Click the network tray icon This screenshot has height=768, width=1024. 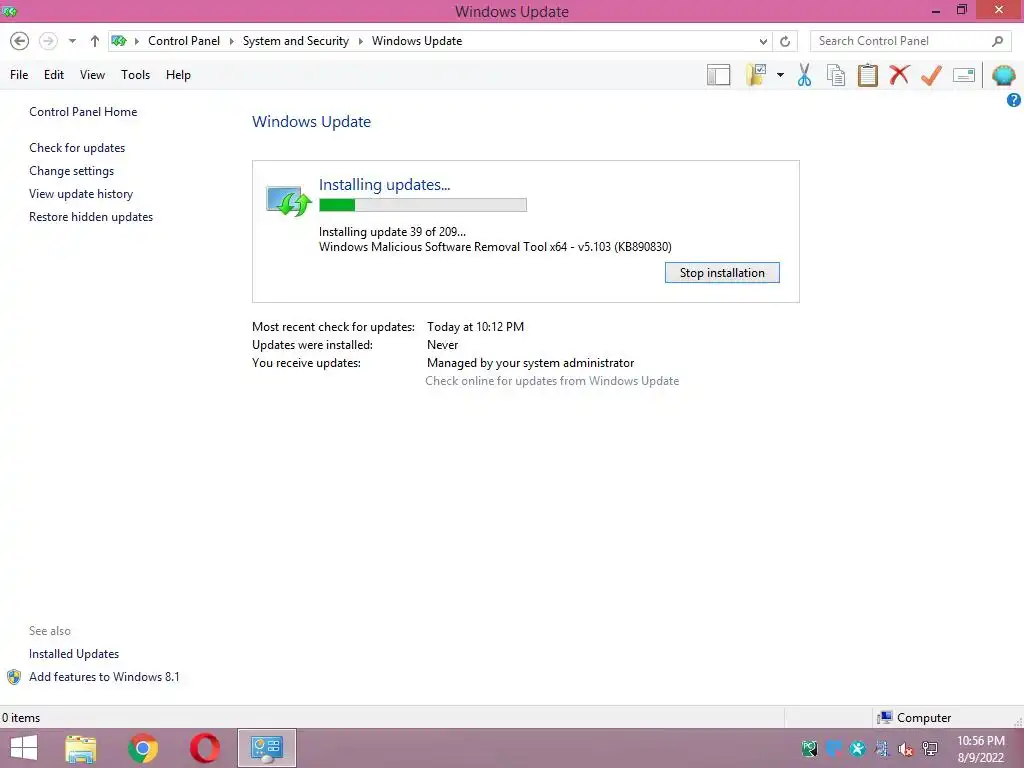tap(930, 749)
